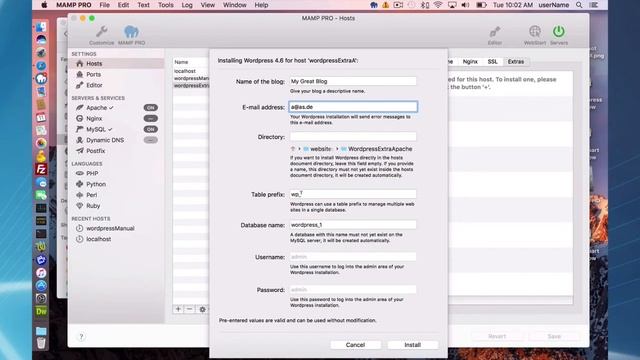Toggle the Nginx server switch
Viewport: 640px width, 360px height.
151,118
